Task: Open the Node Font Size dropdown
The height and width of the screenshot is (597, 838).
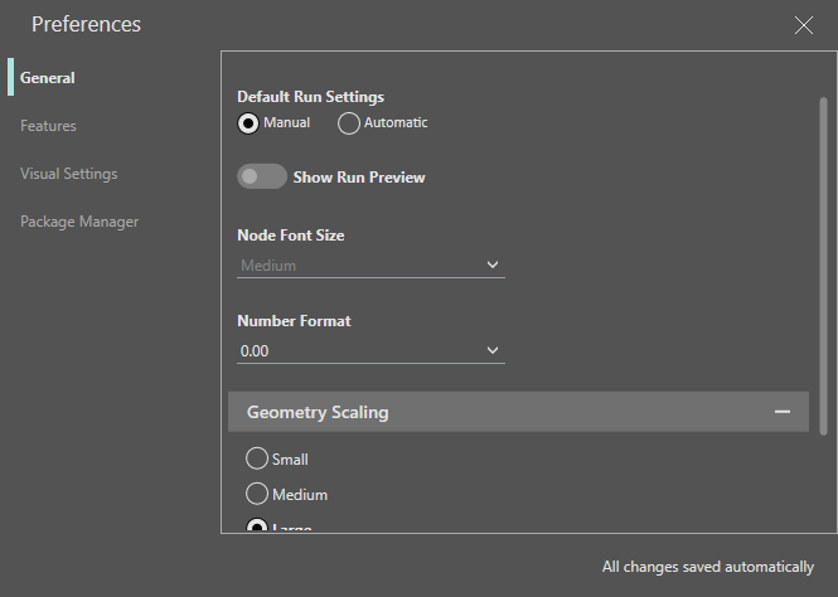Action: (x=371, y=265)
